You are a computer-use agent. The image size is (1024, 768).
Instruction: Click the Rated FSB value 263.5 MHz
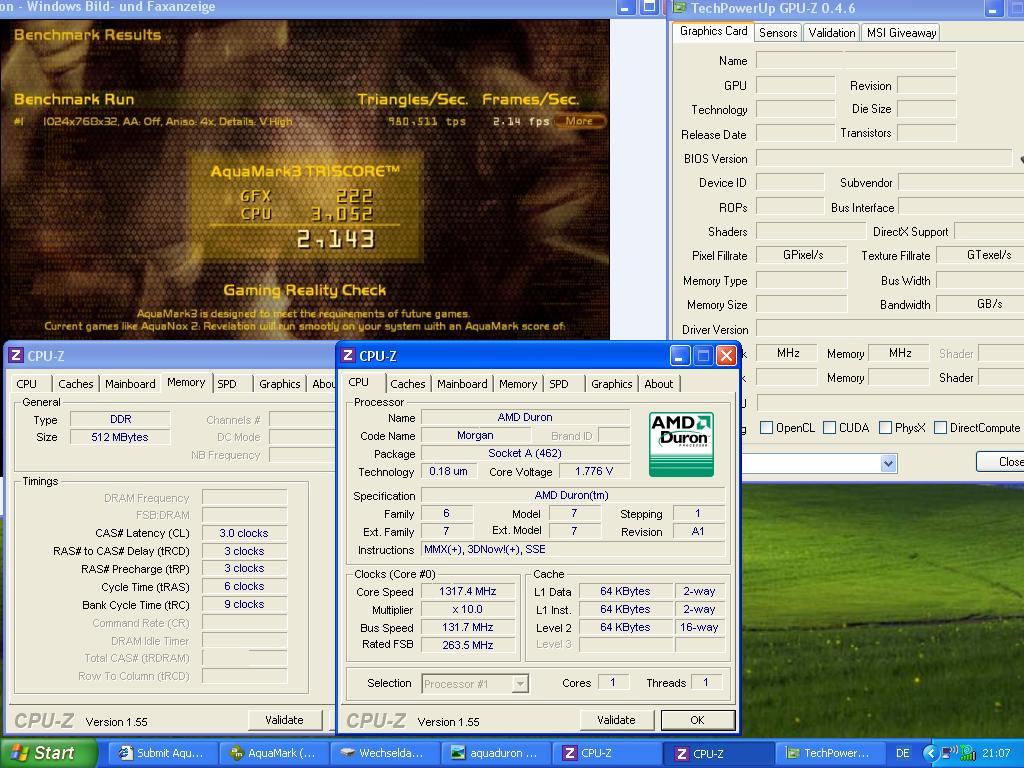(x=468, y=645)
